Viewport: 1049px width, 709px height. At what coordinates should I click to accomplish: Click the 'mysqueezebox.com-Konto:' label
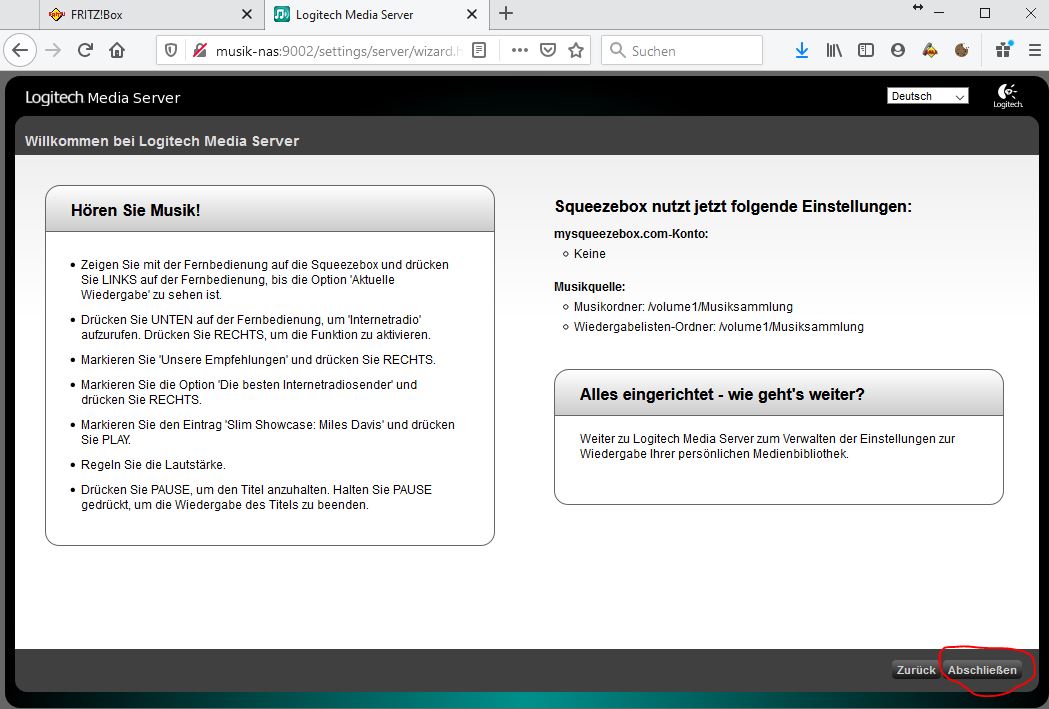click(631, 234)
